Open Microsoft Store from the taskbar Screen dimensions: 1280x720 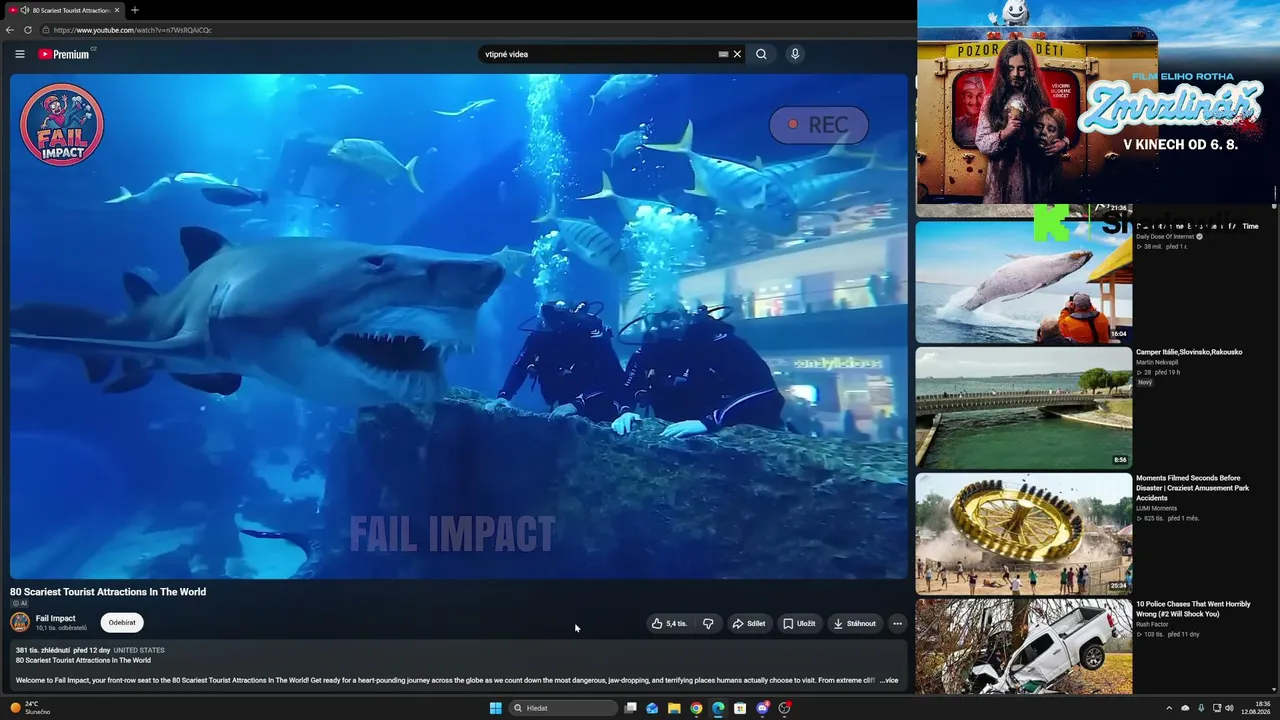tap(740, 708)
